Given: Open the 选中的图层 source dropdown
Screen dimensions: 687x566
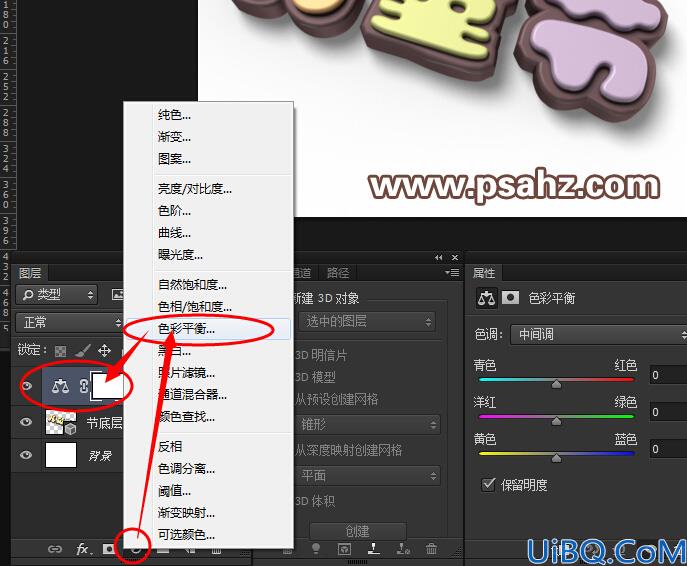Looking at the screenshot, I should point(367,322).
